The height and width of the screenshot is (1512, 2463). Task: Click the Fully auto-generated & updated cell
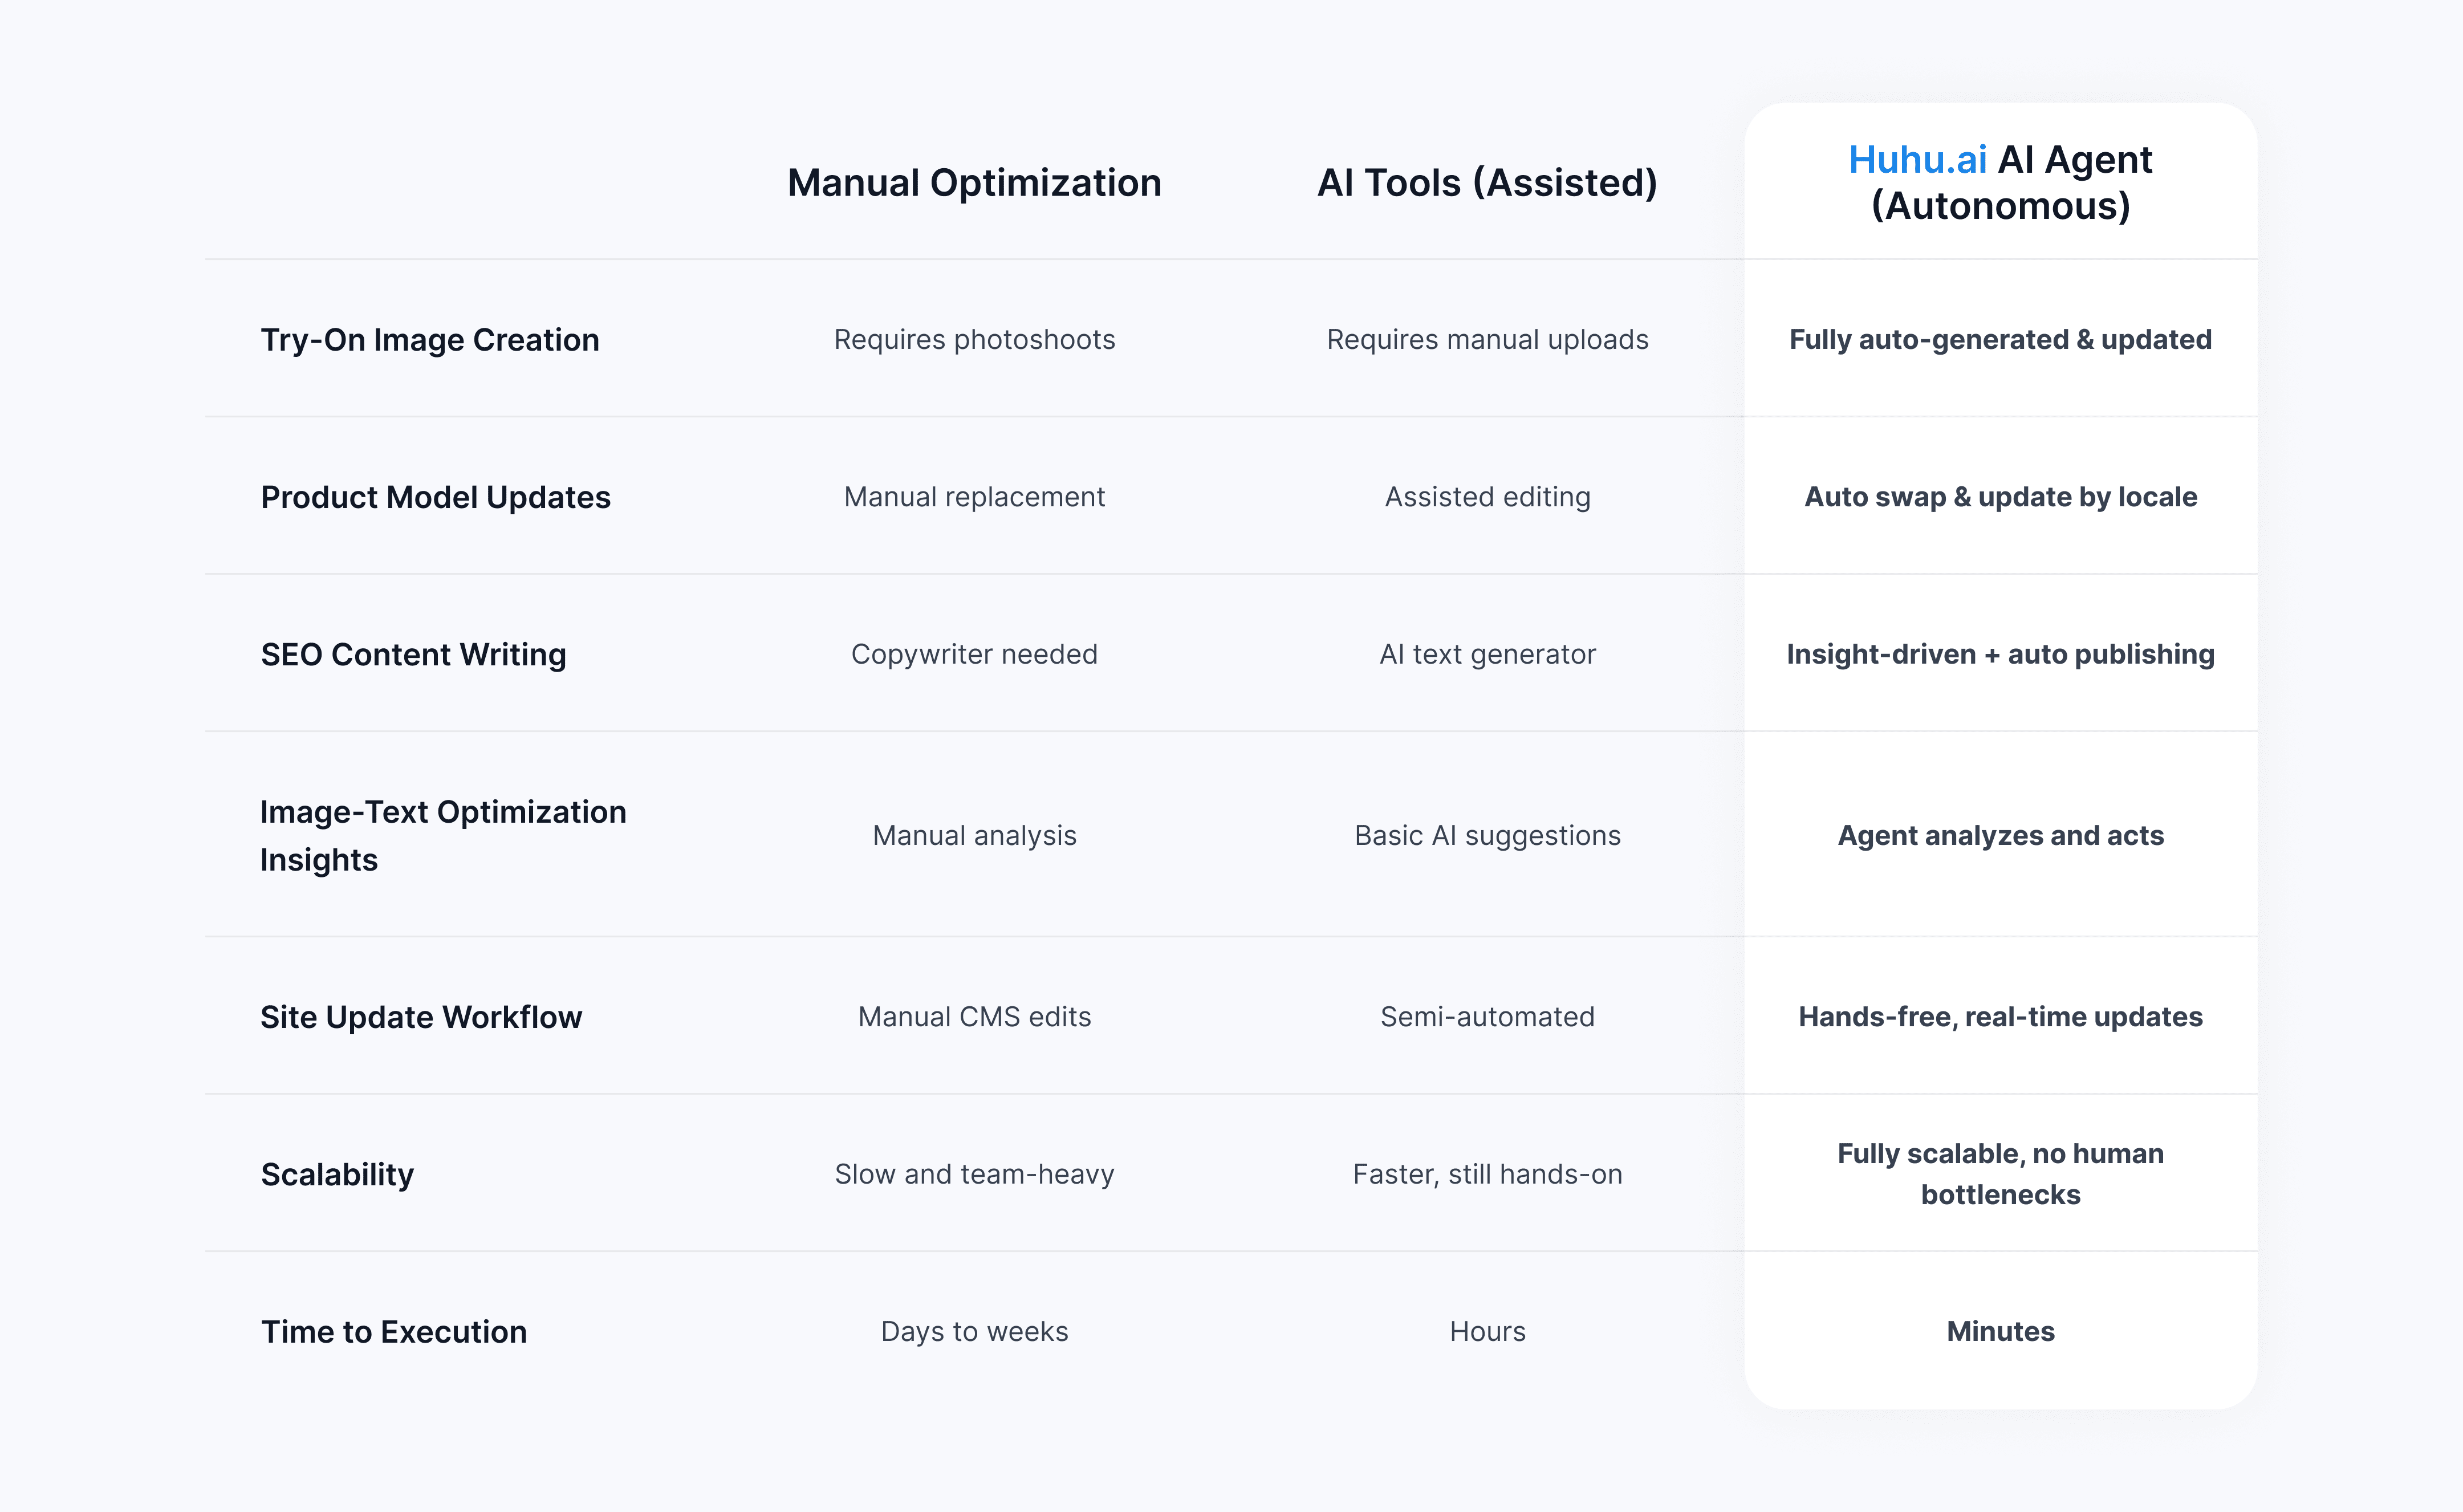2000,340
